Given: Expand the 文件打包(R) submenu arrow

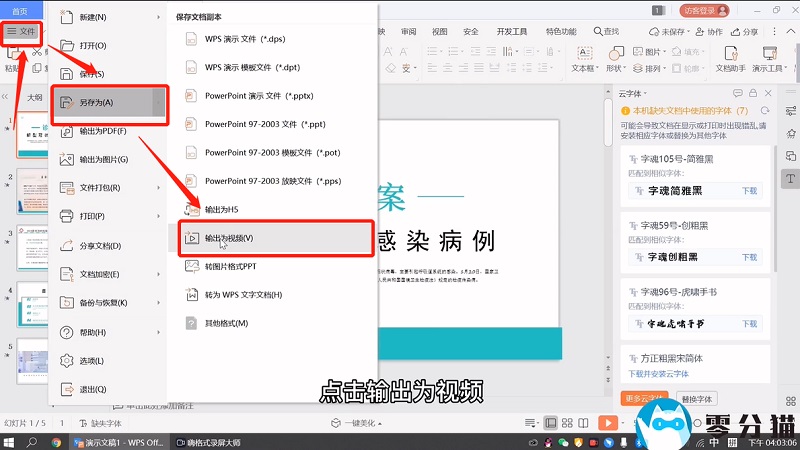Looking at the screenshot, I should click(x=159, y=187).
